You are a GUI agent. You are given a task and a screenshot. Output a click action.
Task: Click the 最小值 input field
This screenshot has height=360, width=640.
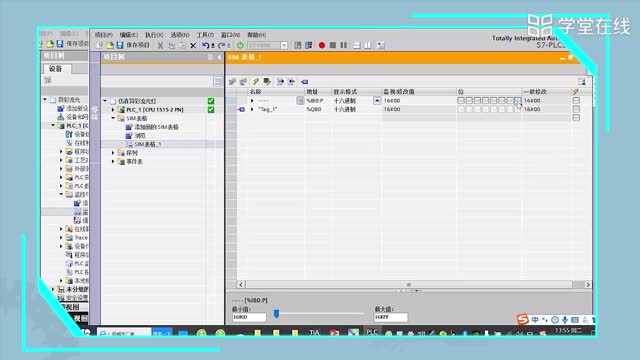pyautogui.click(x=249, y=317)
